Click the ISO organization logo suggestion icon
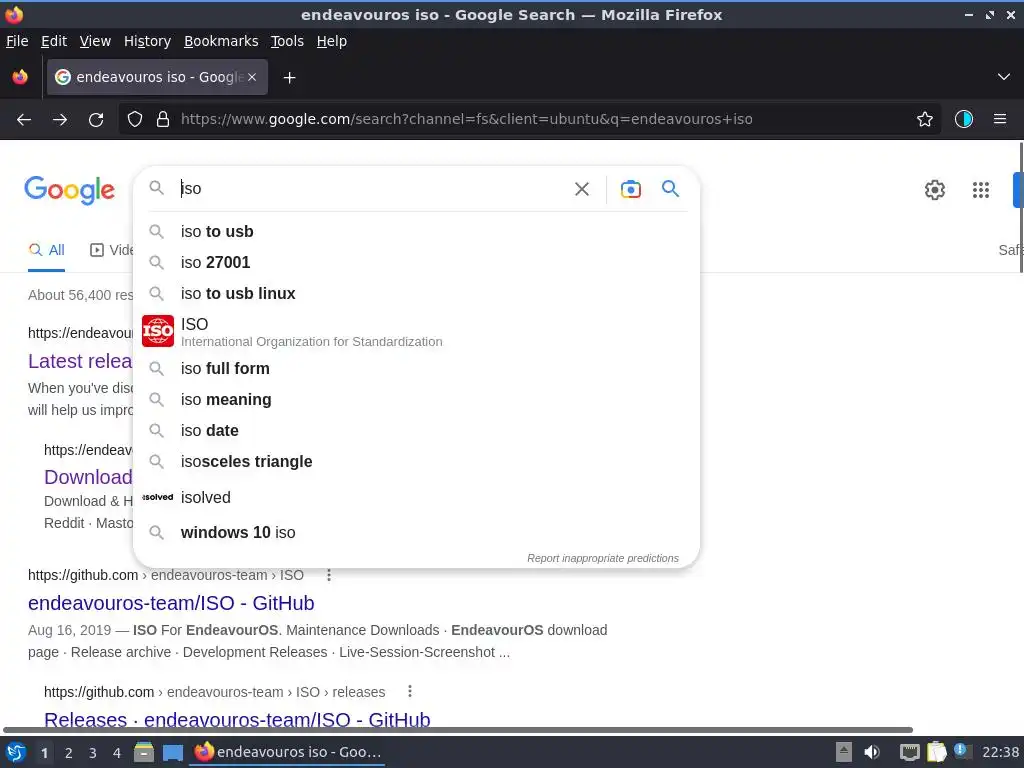This screenshot has height=768, width=1024. (158, 331)
